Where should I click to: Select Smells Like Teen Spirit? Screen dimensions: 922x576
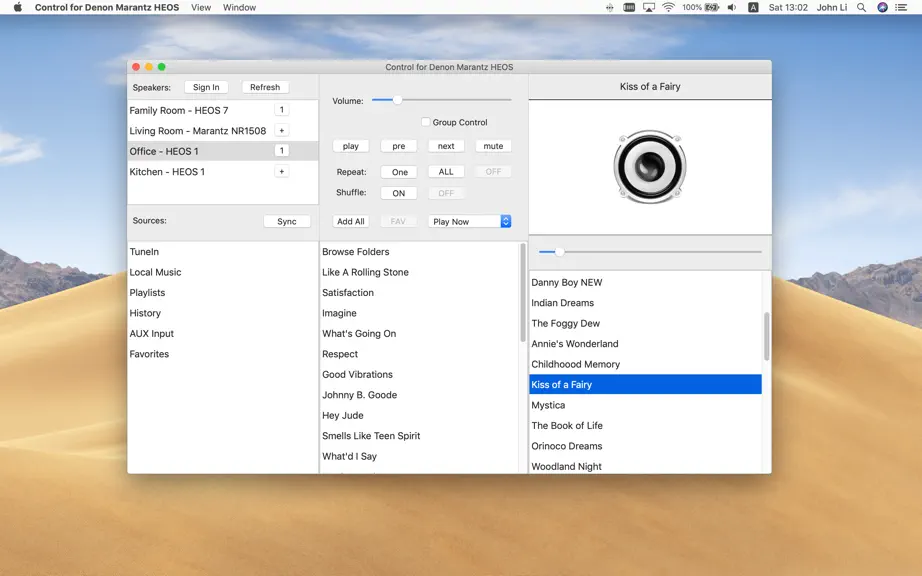(x=420, y=436)
